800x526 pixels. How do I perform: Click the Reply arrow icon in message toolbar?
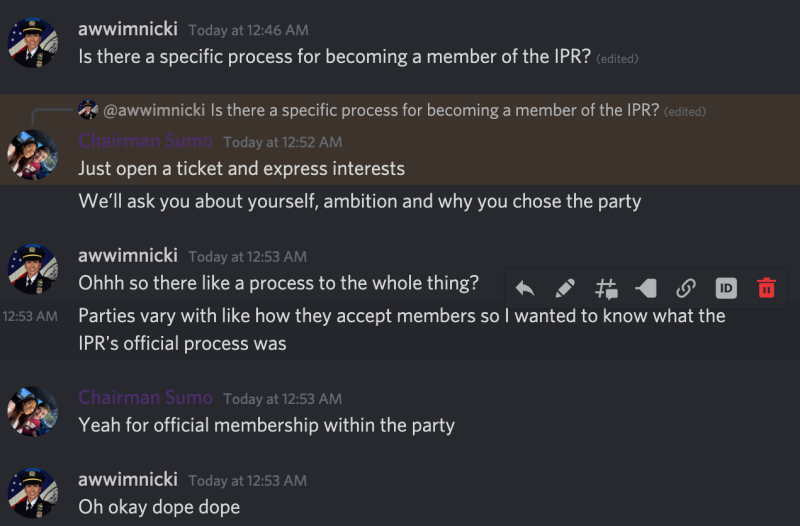pos(525,289)
